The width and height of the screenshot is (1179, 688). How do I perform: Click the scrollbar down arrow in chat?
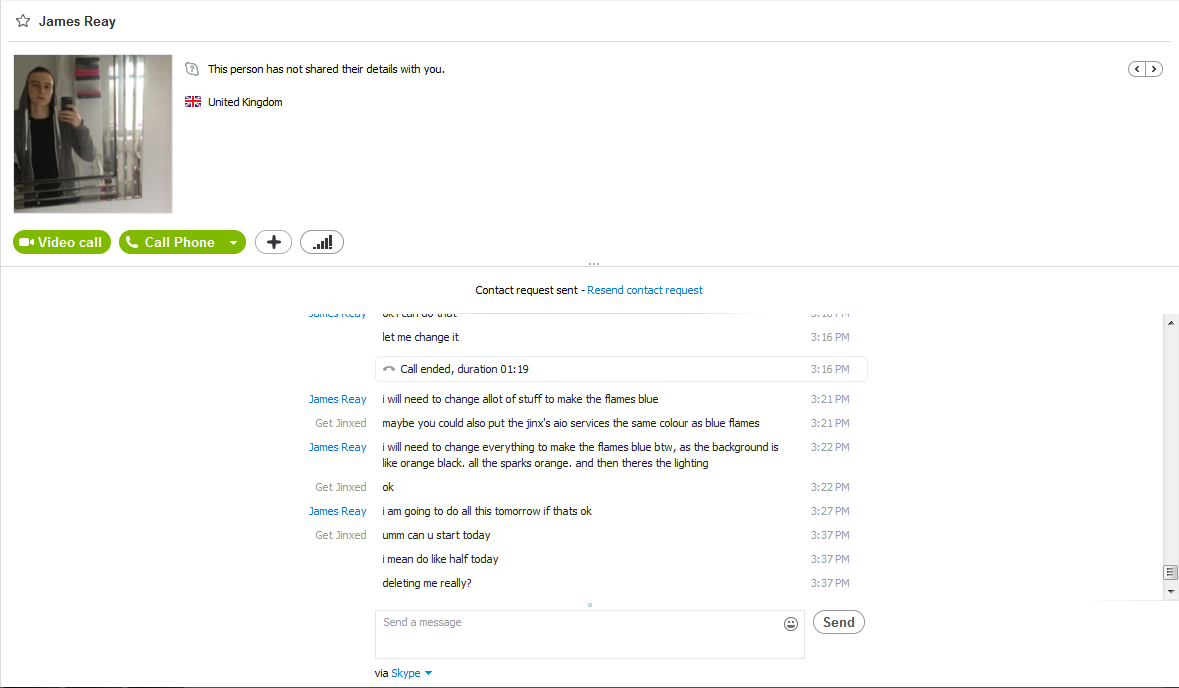(x=1171, y=592)
